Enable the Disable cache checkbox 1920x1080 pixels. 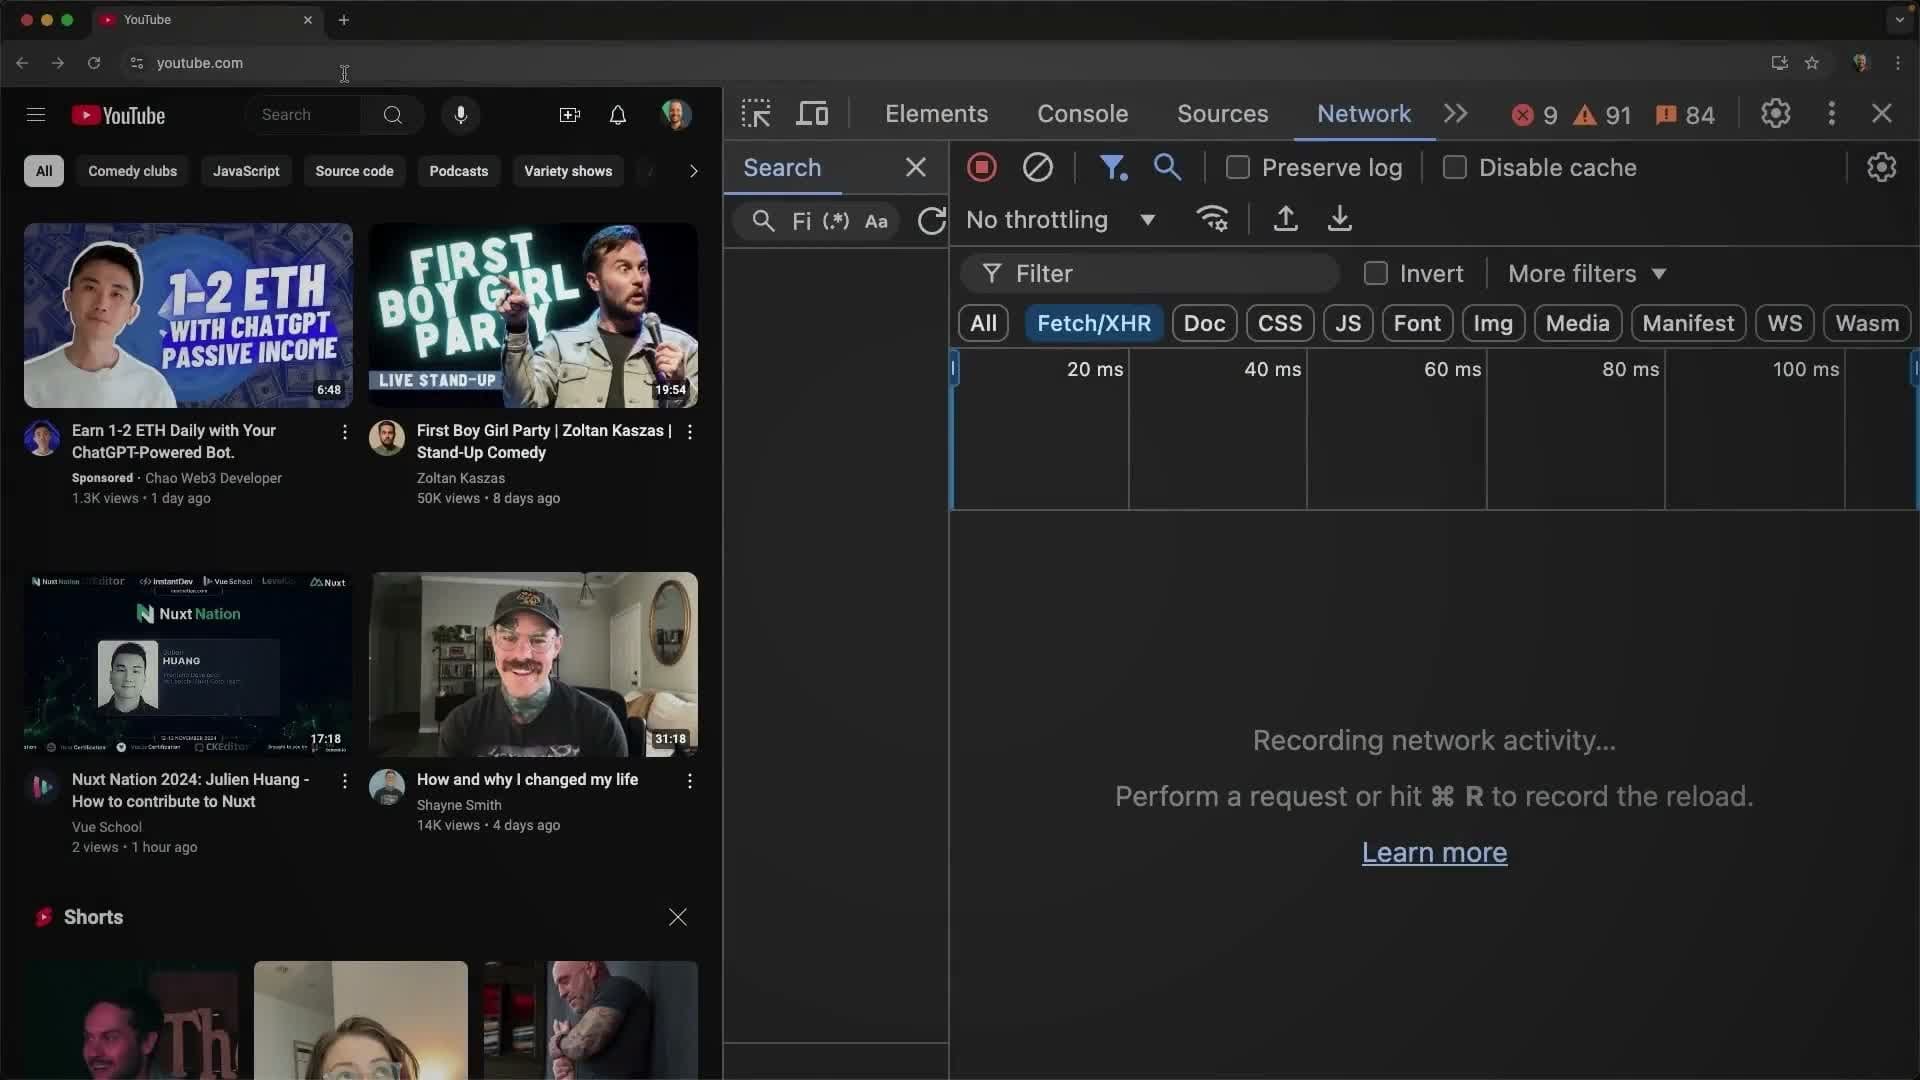(x=1455, y=168)
